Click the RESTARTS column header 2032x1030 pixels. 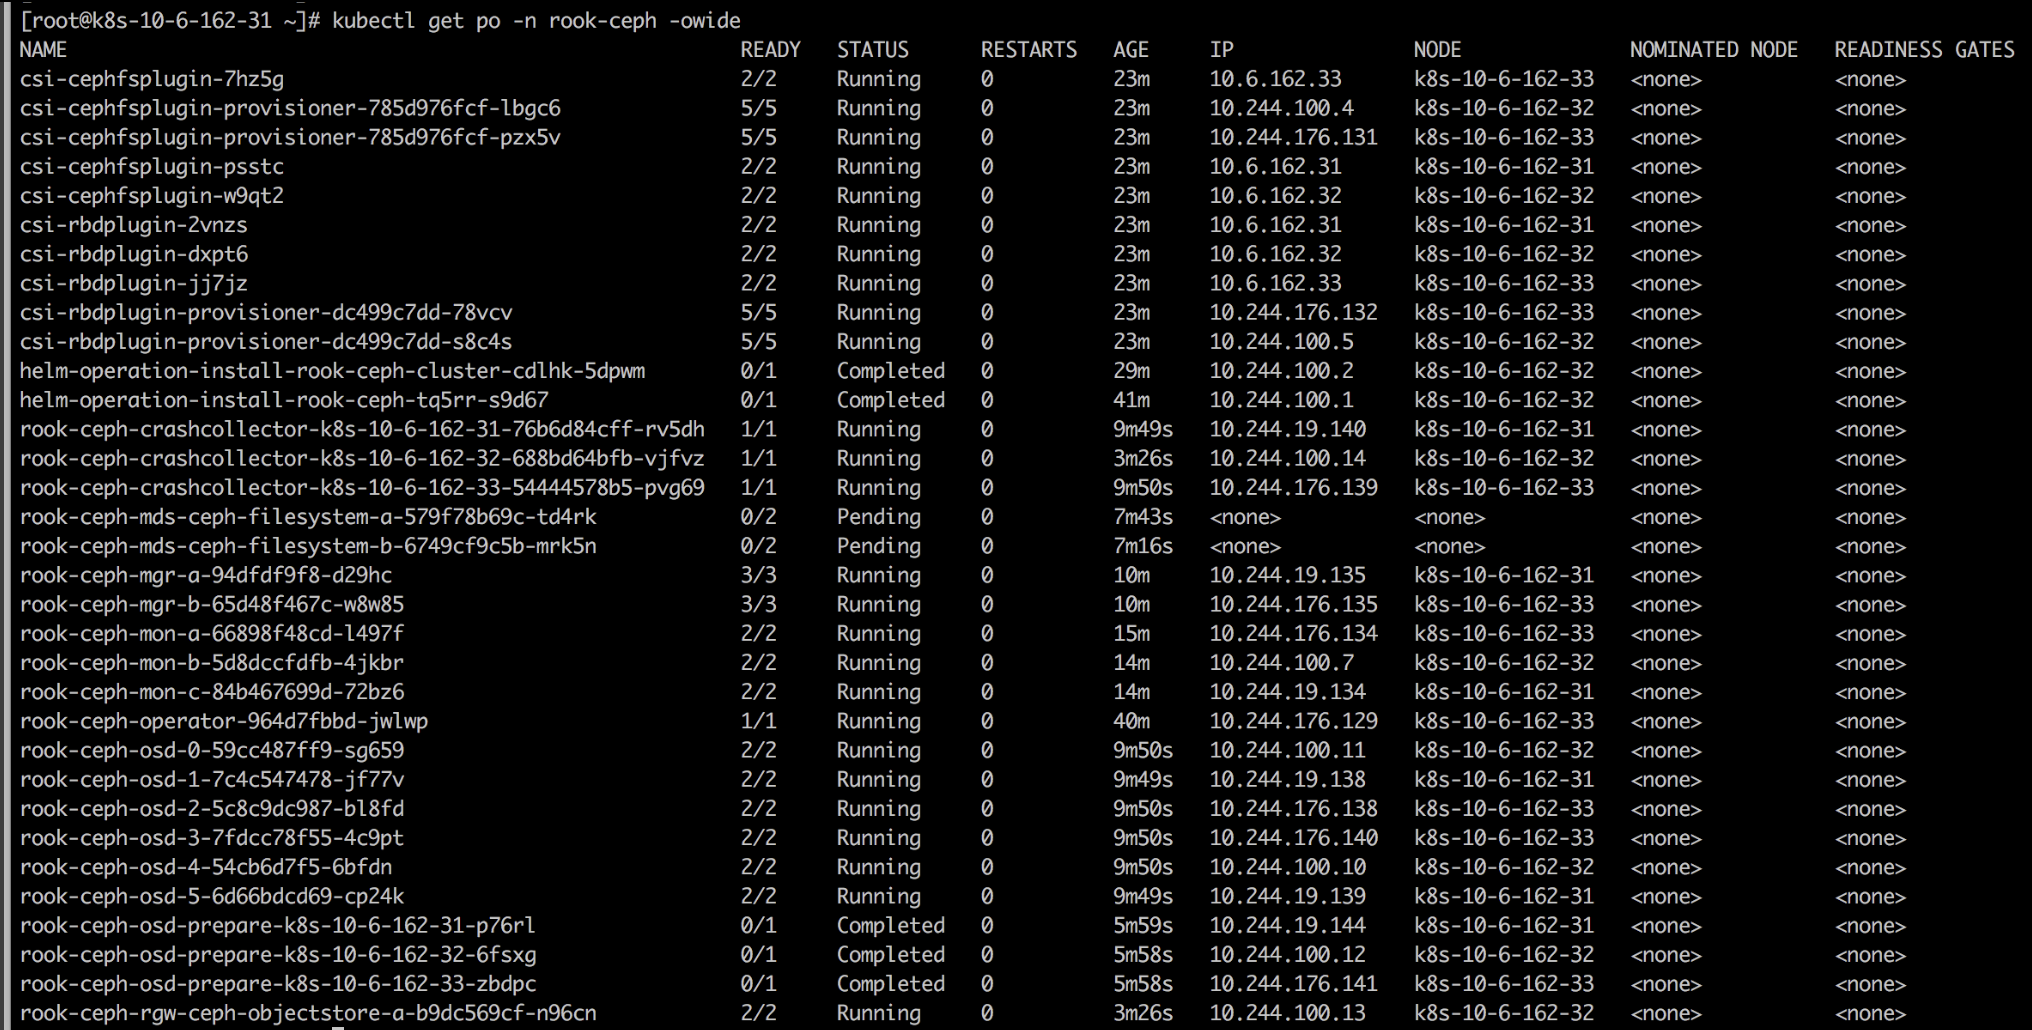tap(1028, 50)
